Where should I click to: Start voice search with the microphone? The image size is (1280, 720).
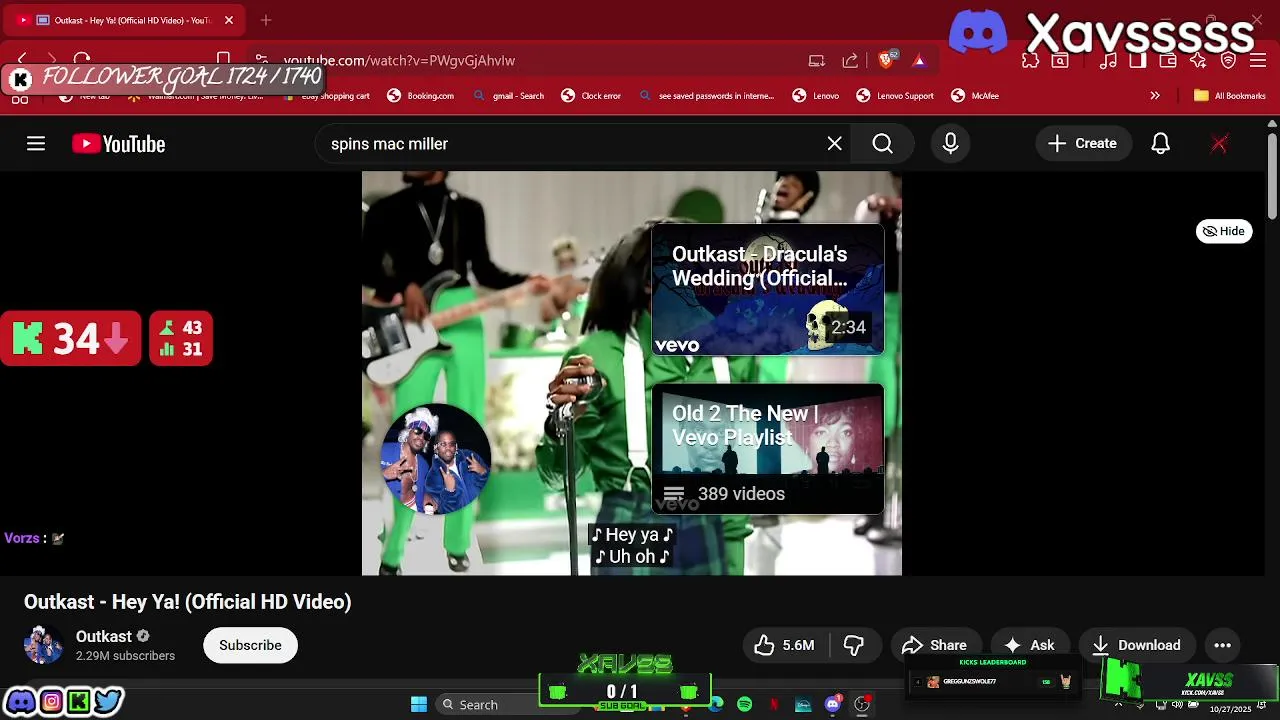coord(950,144)
